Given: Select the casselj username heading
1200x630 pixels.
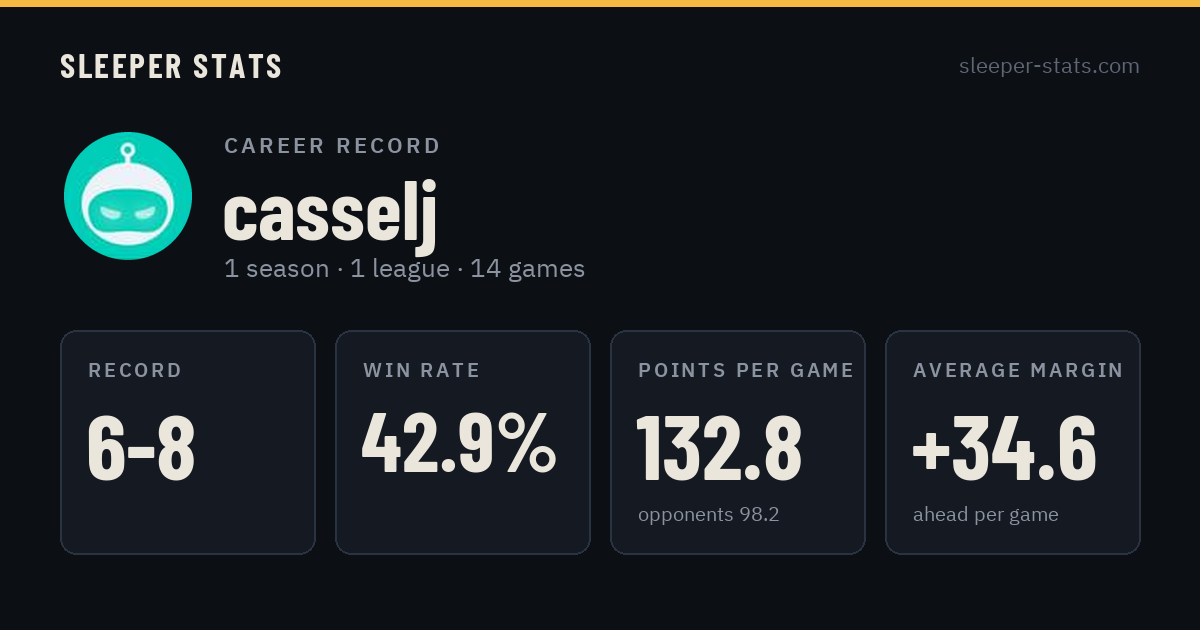Looking at the screenshot, I should 330,214.
